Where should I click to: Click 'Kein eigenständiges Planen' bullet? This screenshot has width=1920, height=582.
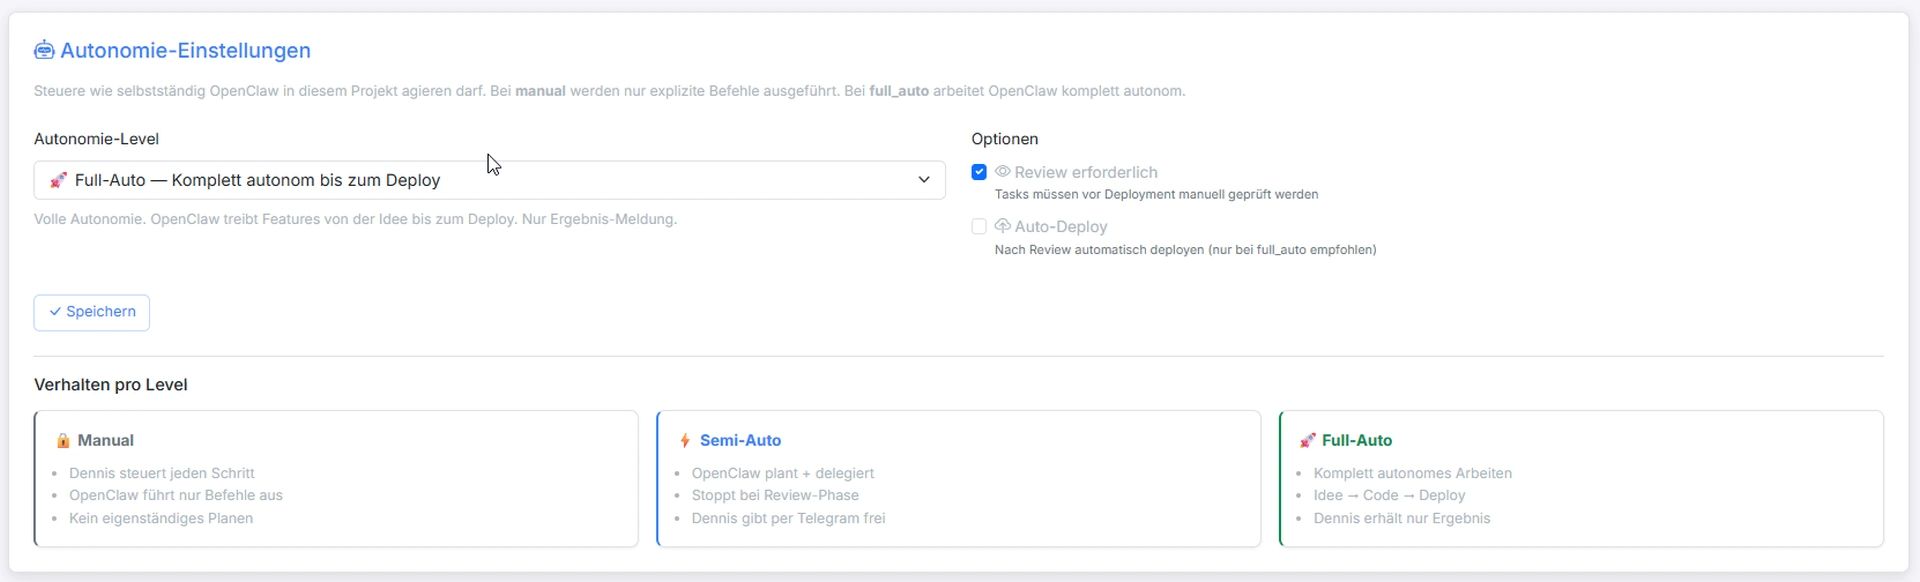pyautogui.click(x=161, y=518)
